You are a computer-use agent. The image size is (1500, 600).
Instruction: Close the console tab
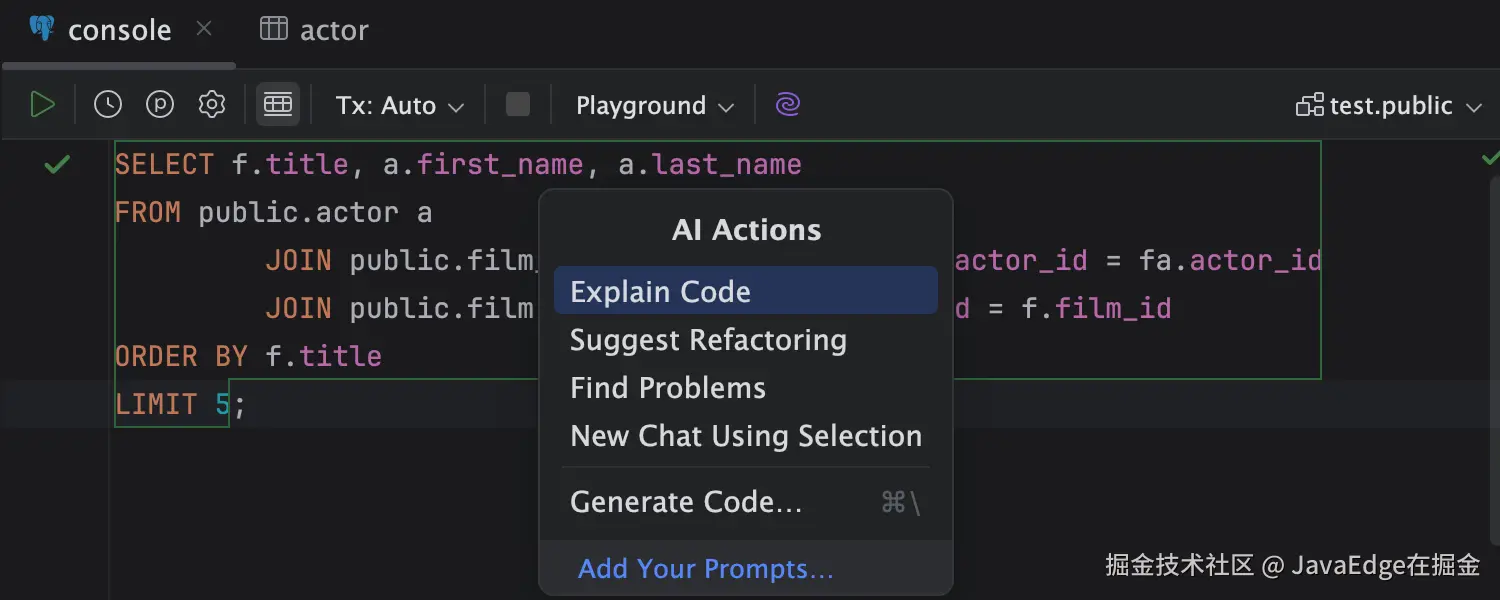coord(204,29)
